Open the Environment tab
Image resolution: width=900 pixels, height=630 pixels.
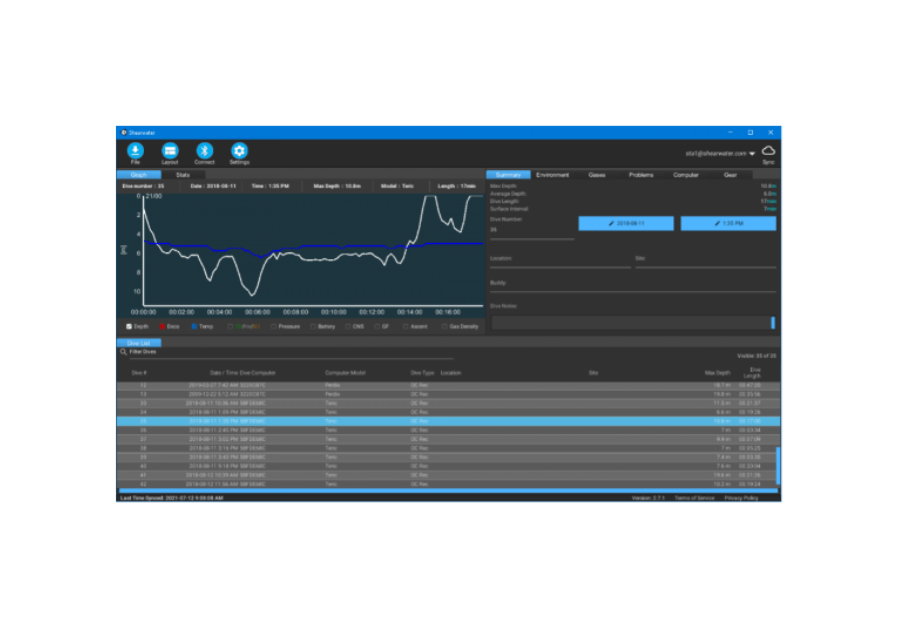pyautogui.click(x=552, y=175)
